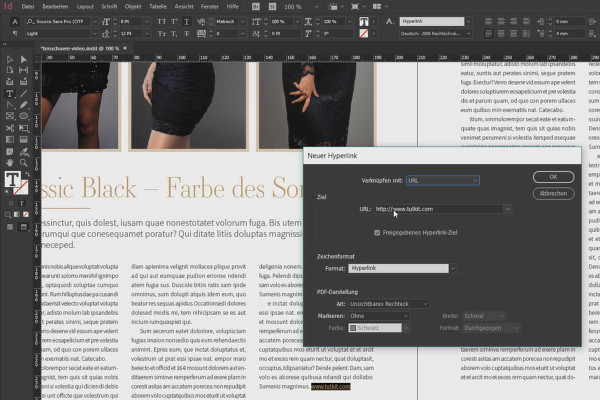
Task: Toggle Freigegebenes Hyperlink-Ziel checkbox
Action: click(x=377, y=232)
